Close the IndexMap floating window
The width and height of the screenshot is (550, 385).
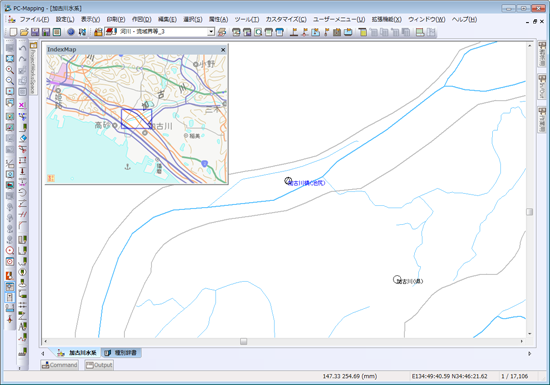tap(223, 50)
